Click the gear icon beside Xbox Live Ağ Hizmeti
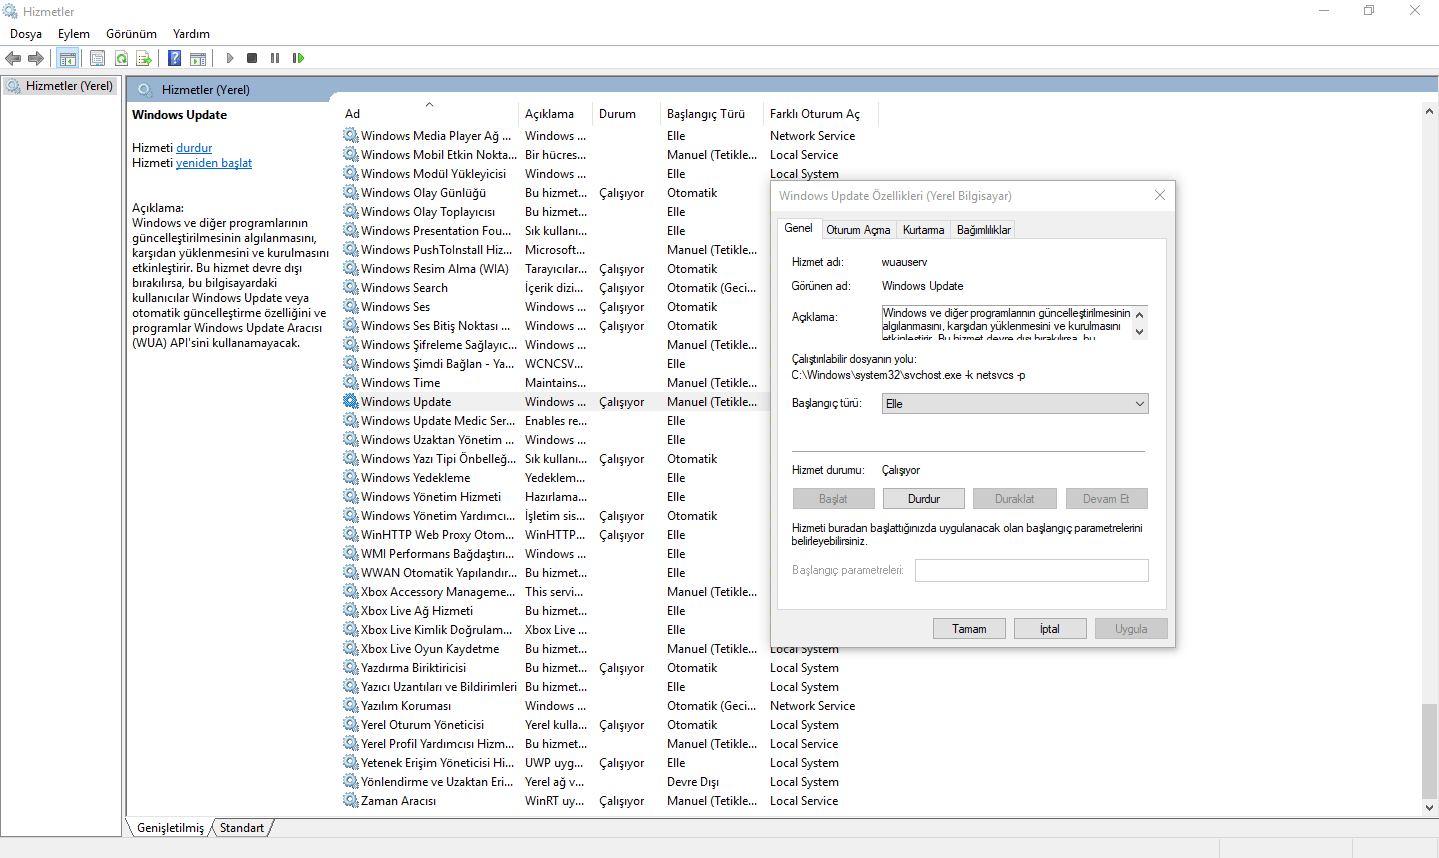Screen dimensions: 1439x858 351,611
